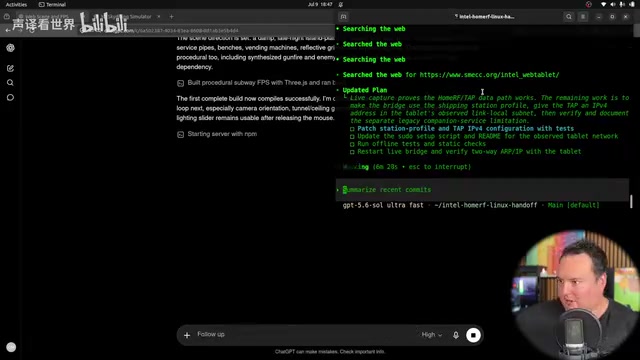Viewport: 640px width, 360px height.
Task: Open the terminal New Tab button
Action: point(343,17)
